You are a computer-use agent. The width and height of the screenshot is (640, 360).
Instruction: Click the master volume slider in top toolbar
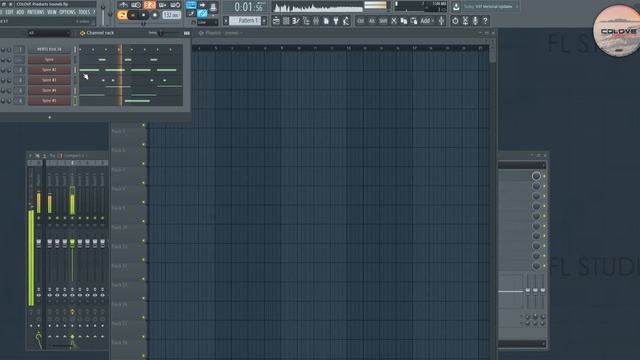[103, 13]
